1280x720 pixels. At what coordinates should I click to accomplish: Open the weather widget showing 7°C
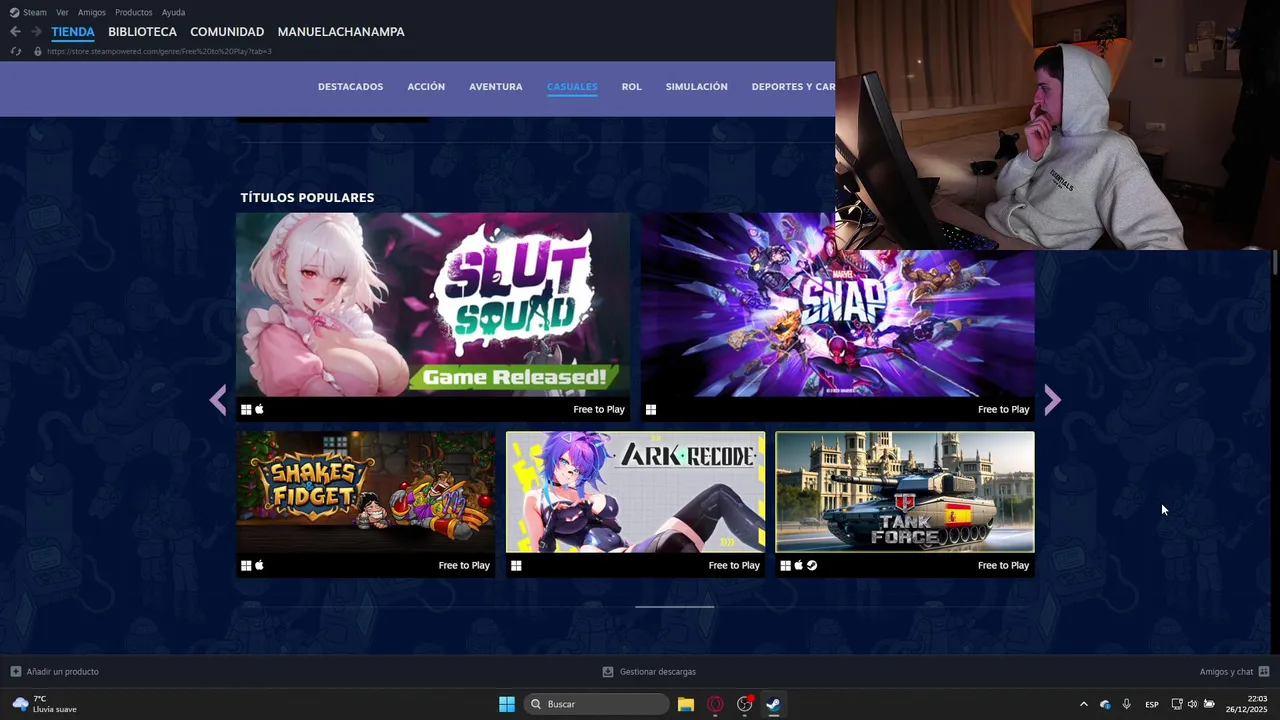pos(45,704)
